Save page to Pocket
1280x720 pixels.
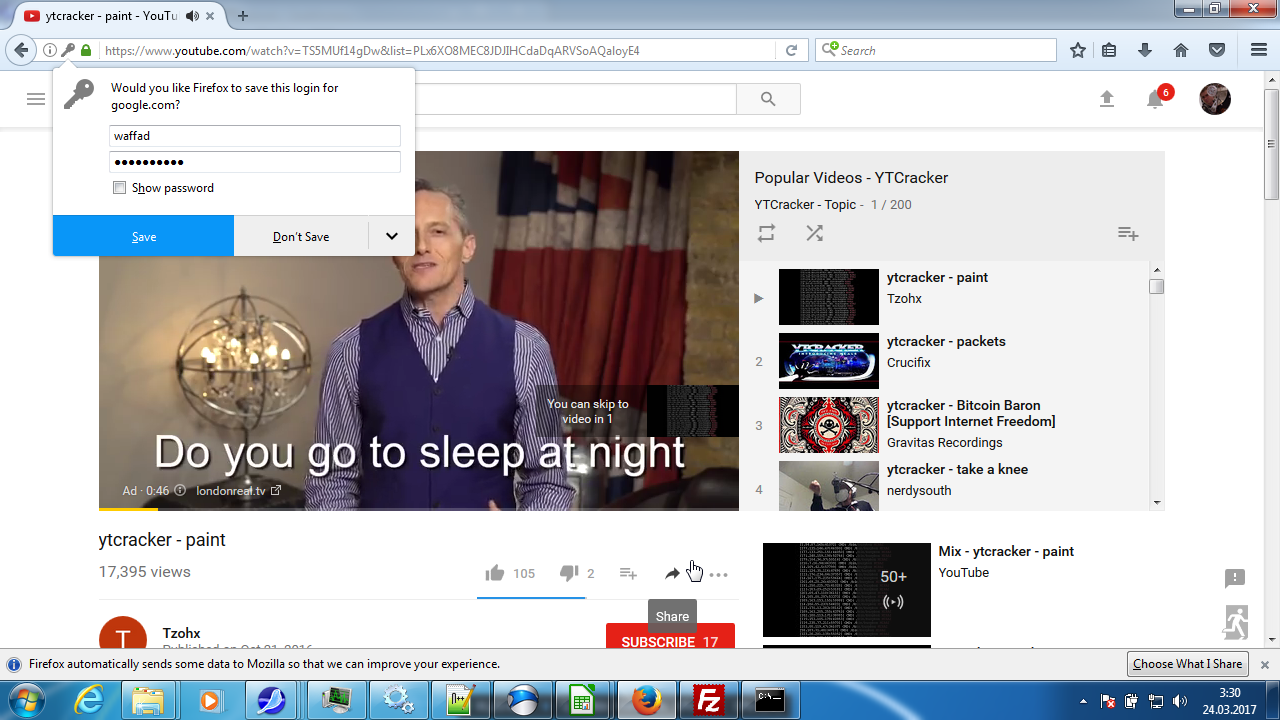(x=1217, y=50)
